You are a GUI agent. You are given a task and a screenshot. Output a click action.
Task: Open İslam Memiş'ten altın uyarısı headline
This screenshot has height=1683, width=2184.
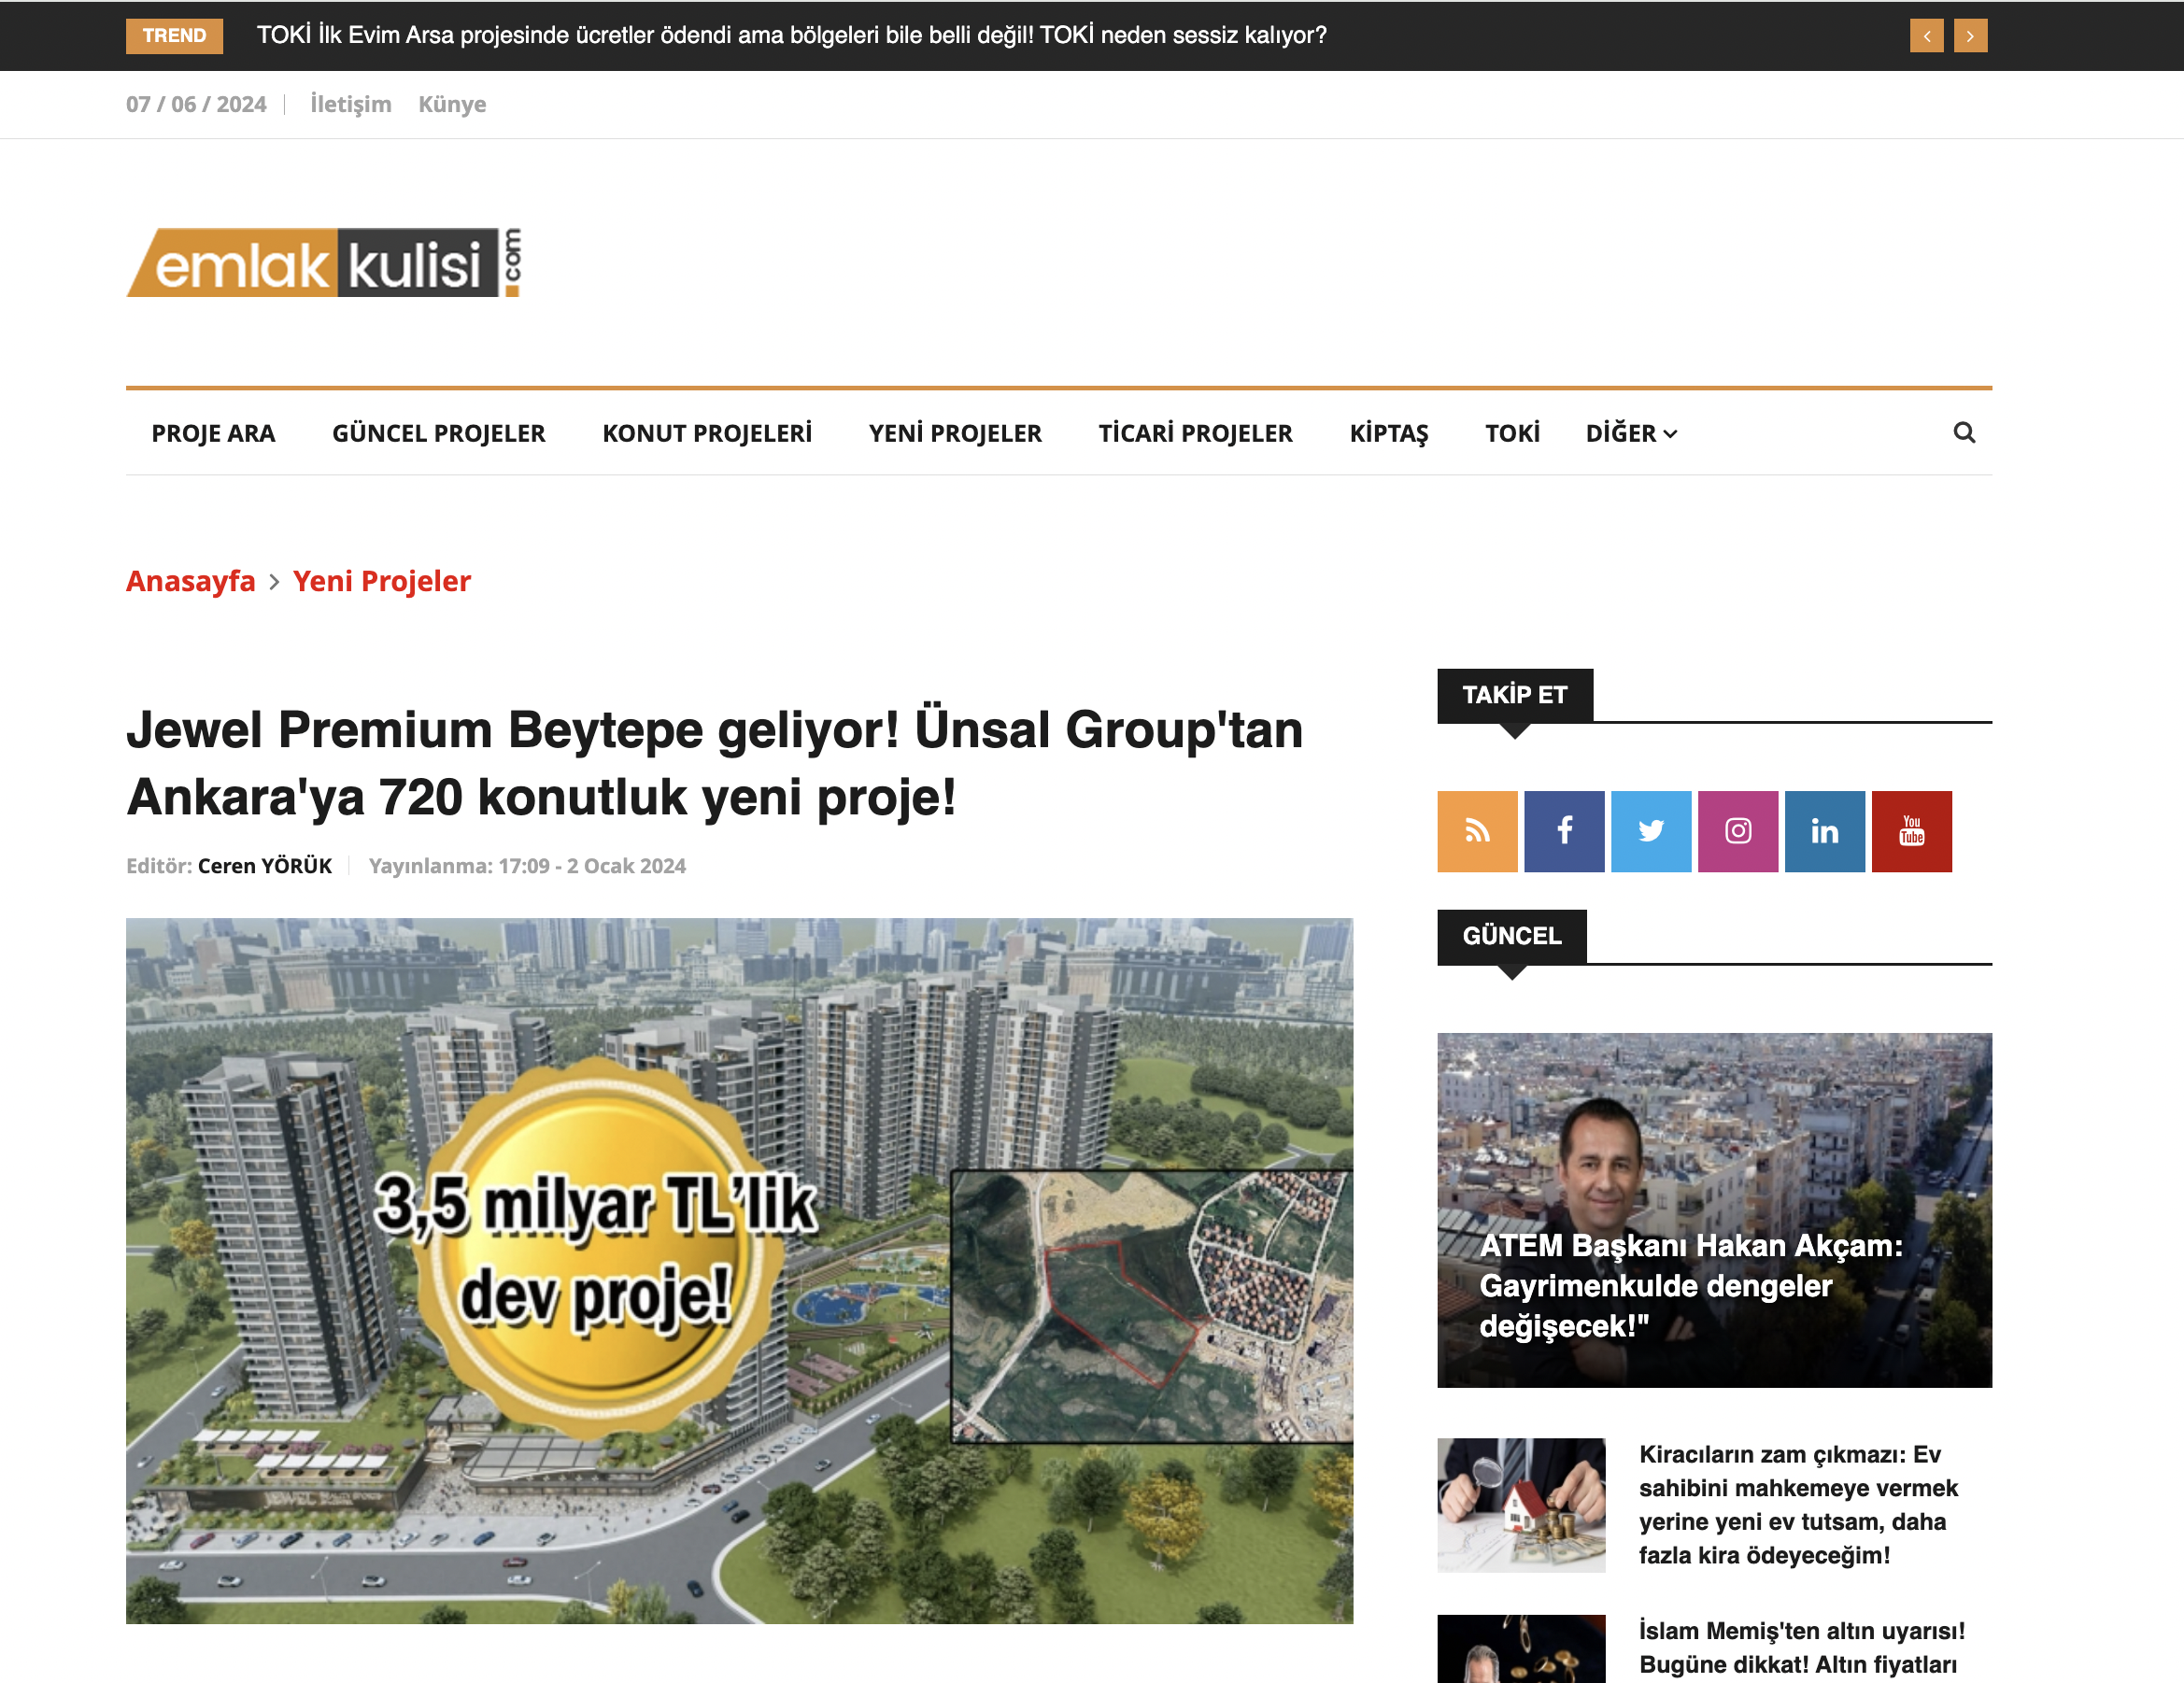[1802, 1648]
